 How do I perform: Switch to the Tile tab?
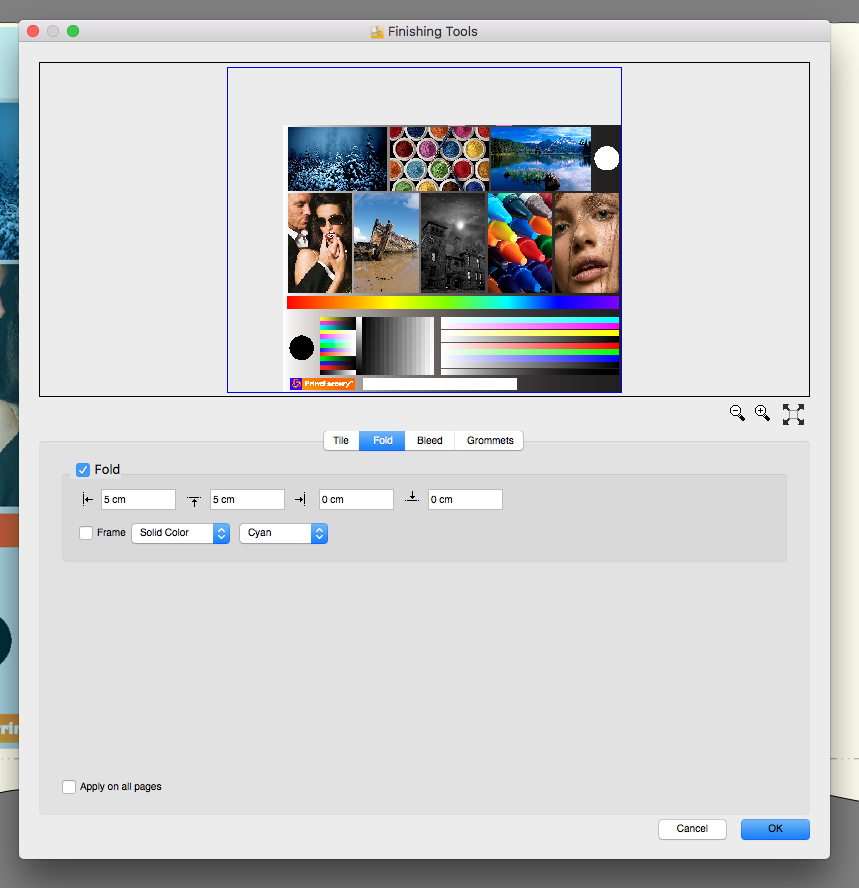click(341, 441)
